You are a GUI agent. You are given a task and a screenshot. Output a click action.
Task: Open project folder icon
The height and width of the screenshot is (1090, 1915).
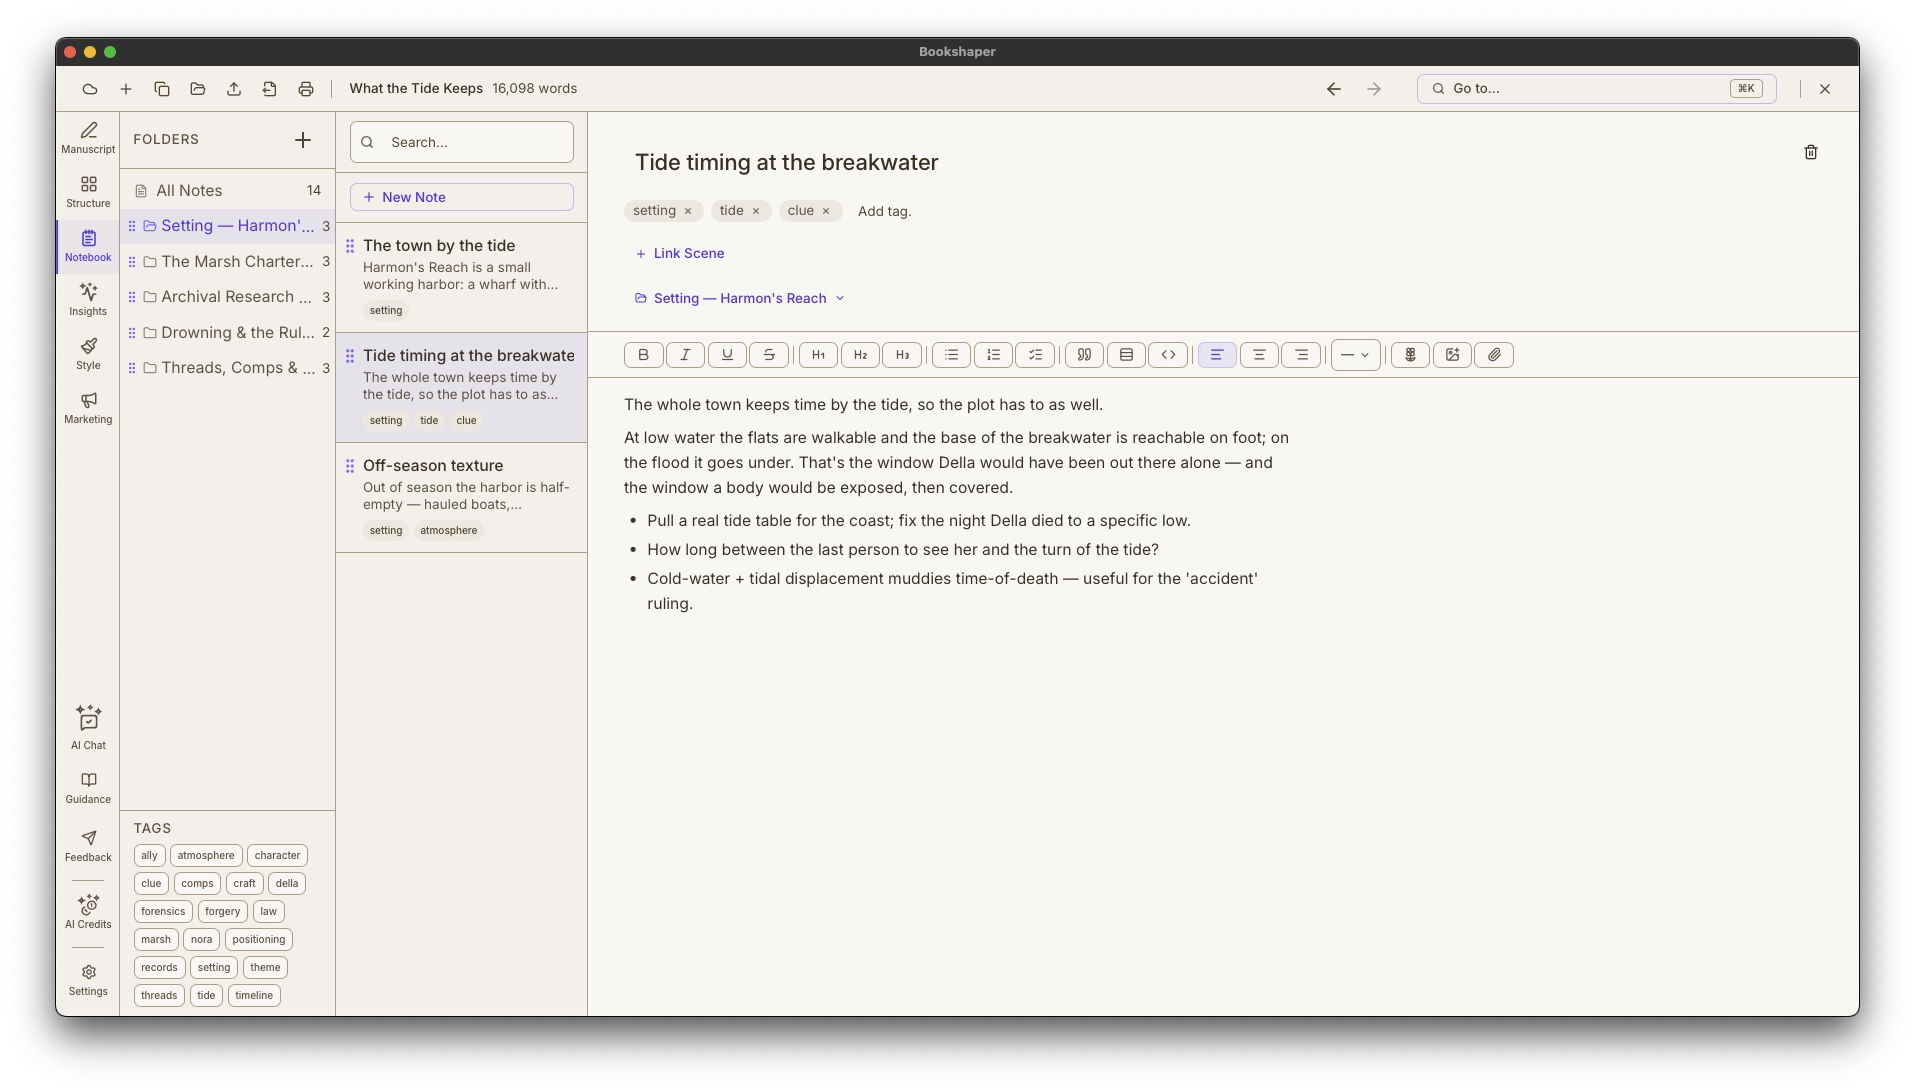click(x=198, y=89)
